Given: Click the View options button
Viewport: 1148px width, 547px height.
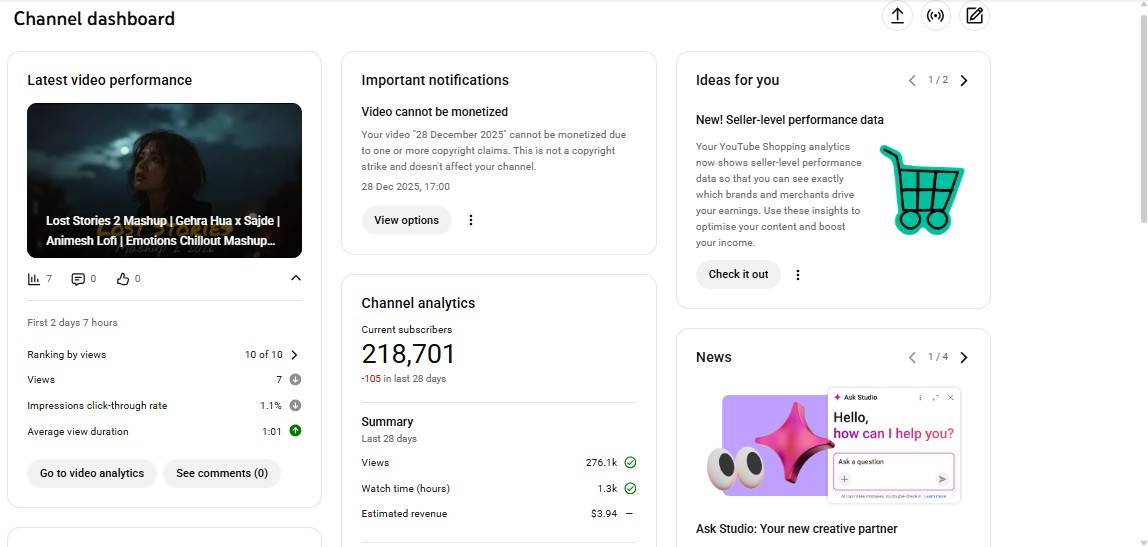Looking at the screenshot, I should click(x=406, y=220).
